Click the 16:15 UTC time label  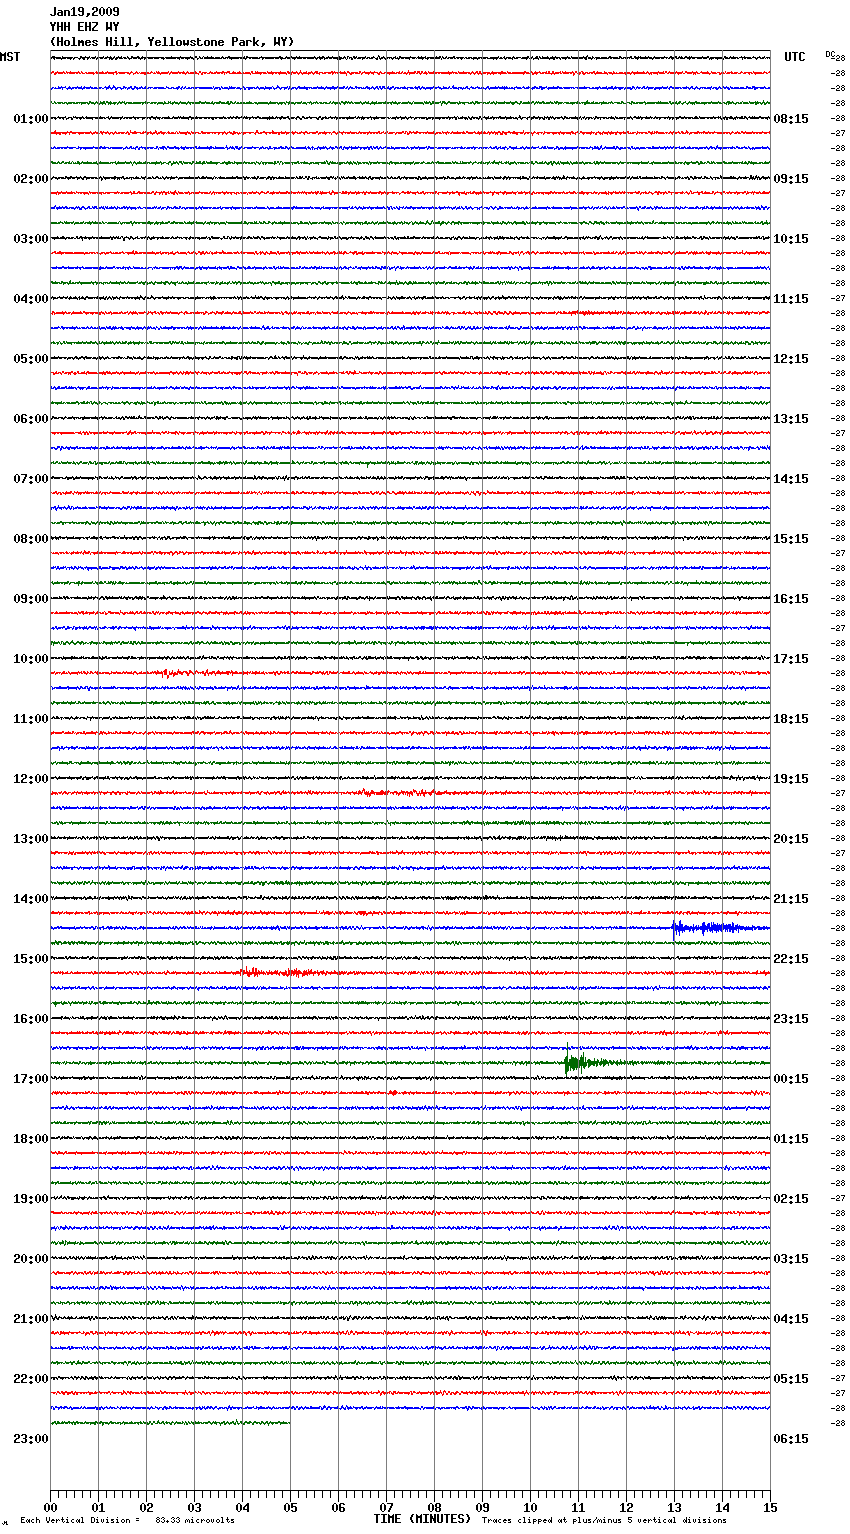(x=791, y=599)
